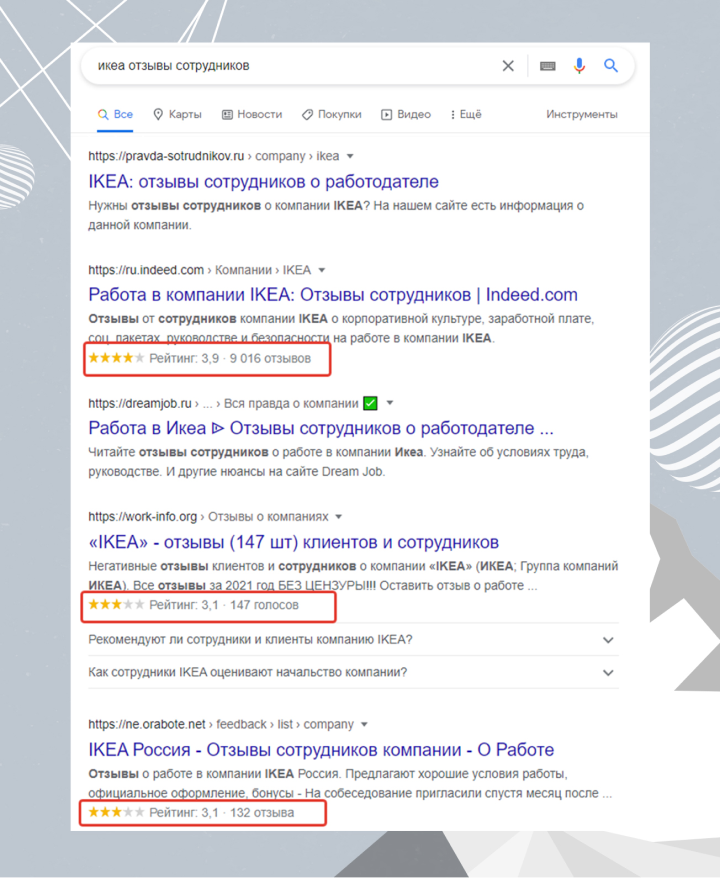The width and height of the screenshot is (720, 878).
Task: Clear the search query with the X icon
Action: coord(508,66)
